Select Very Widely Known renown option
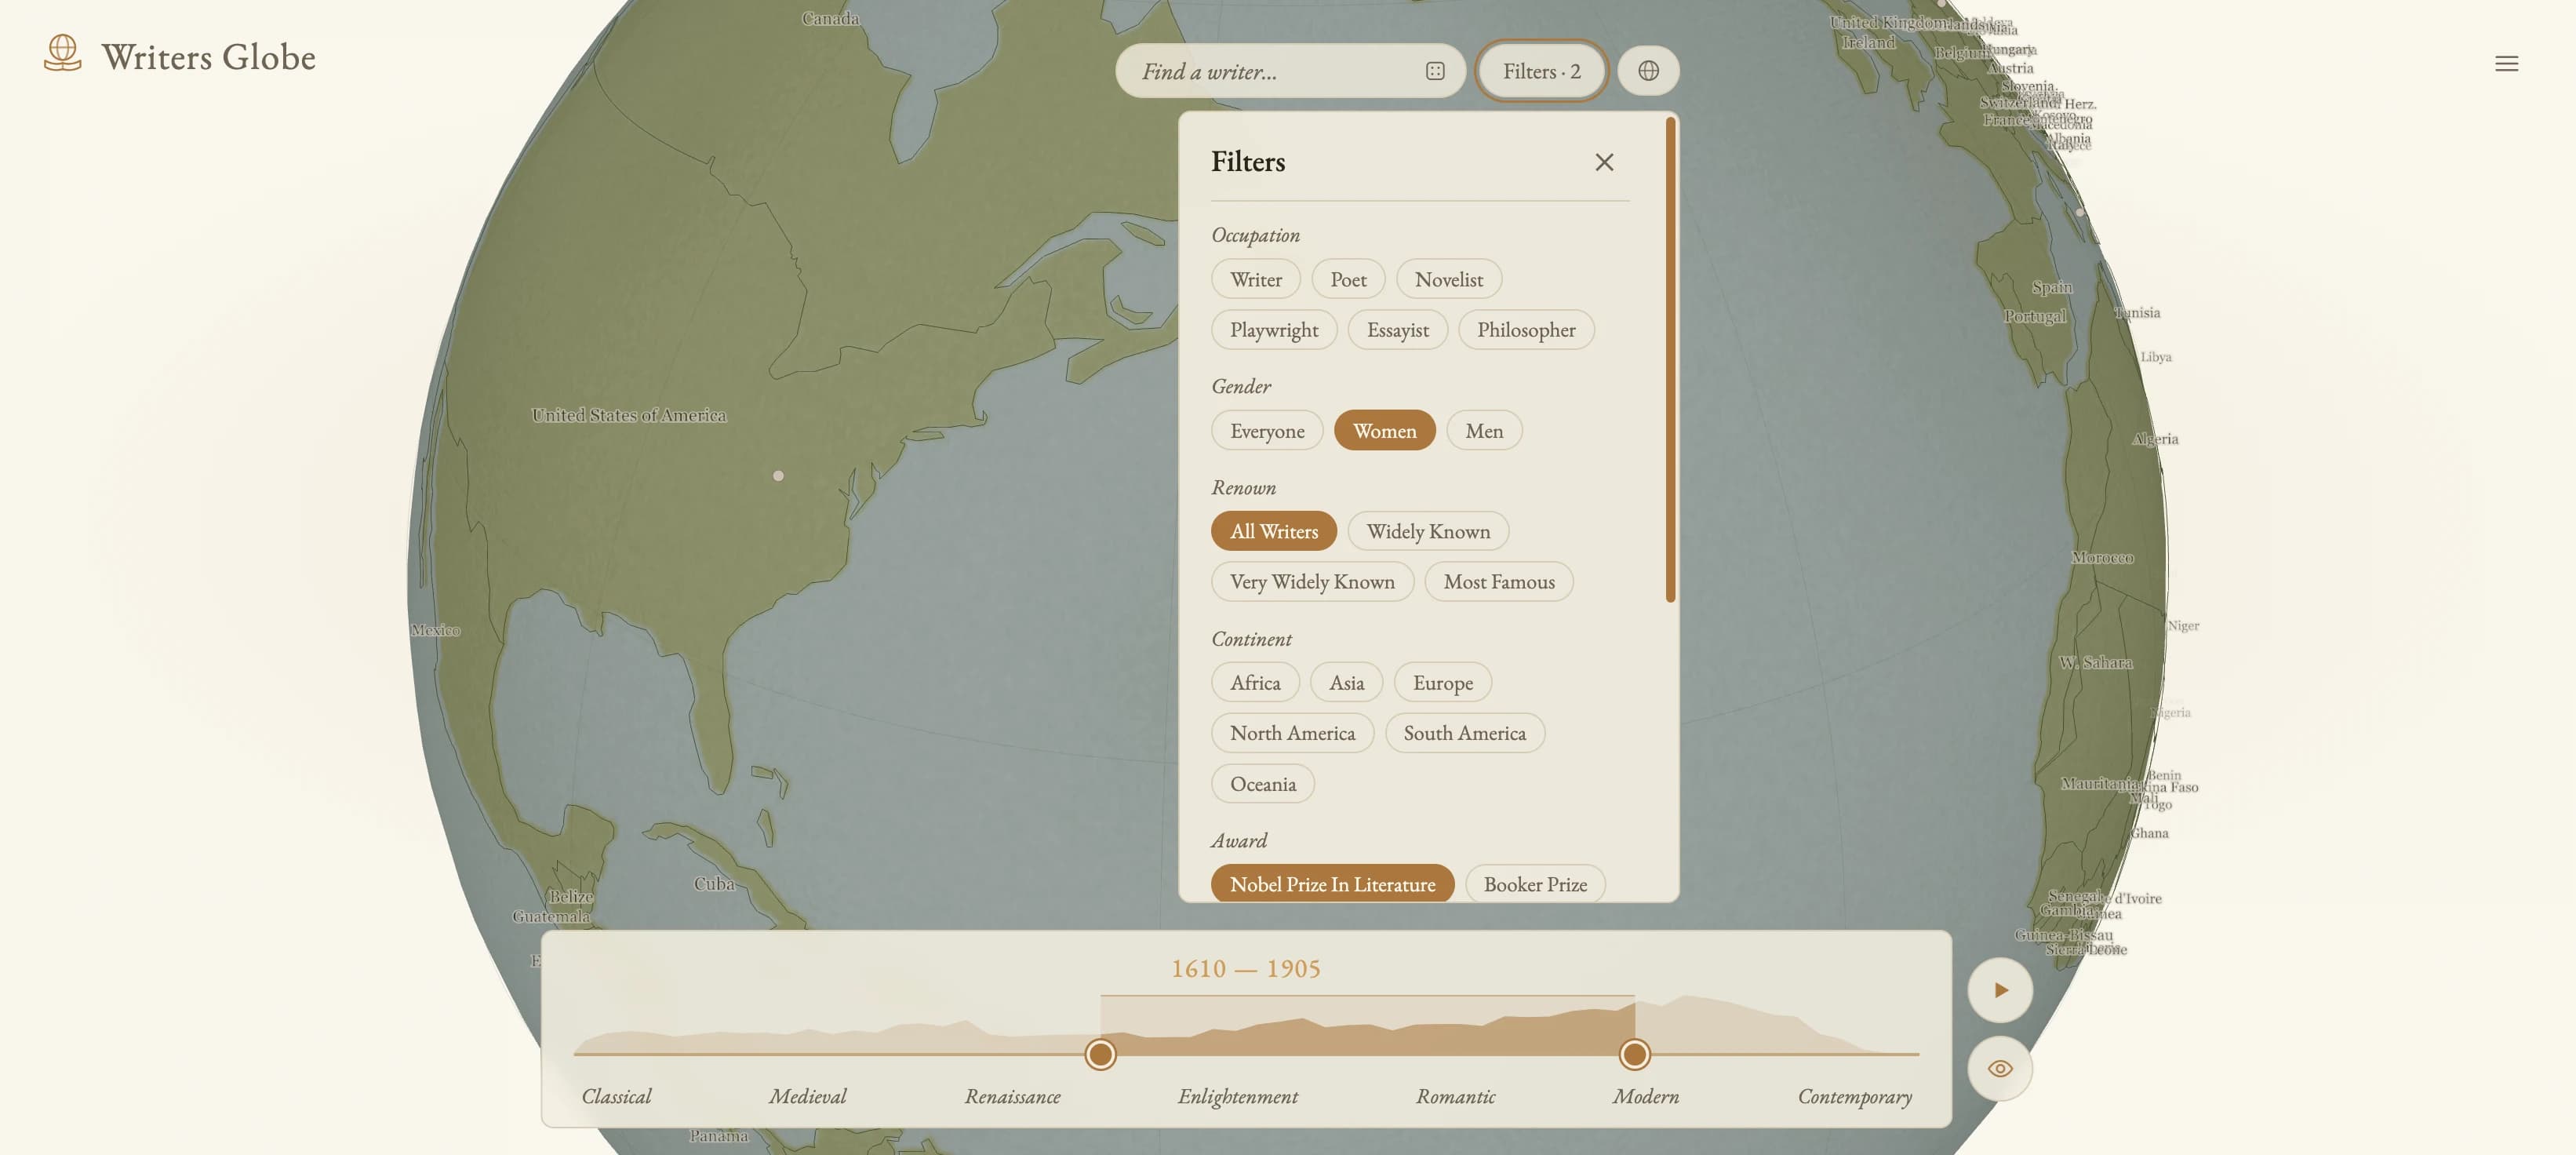This screenshot has width=2576, height=1155. click(1312, 582)
